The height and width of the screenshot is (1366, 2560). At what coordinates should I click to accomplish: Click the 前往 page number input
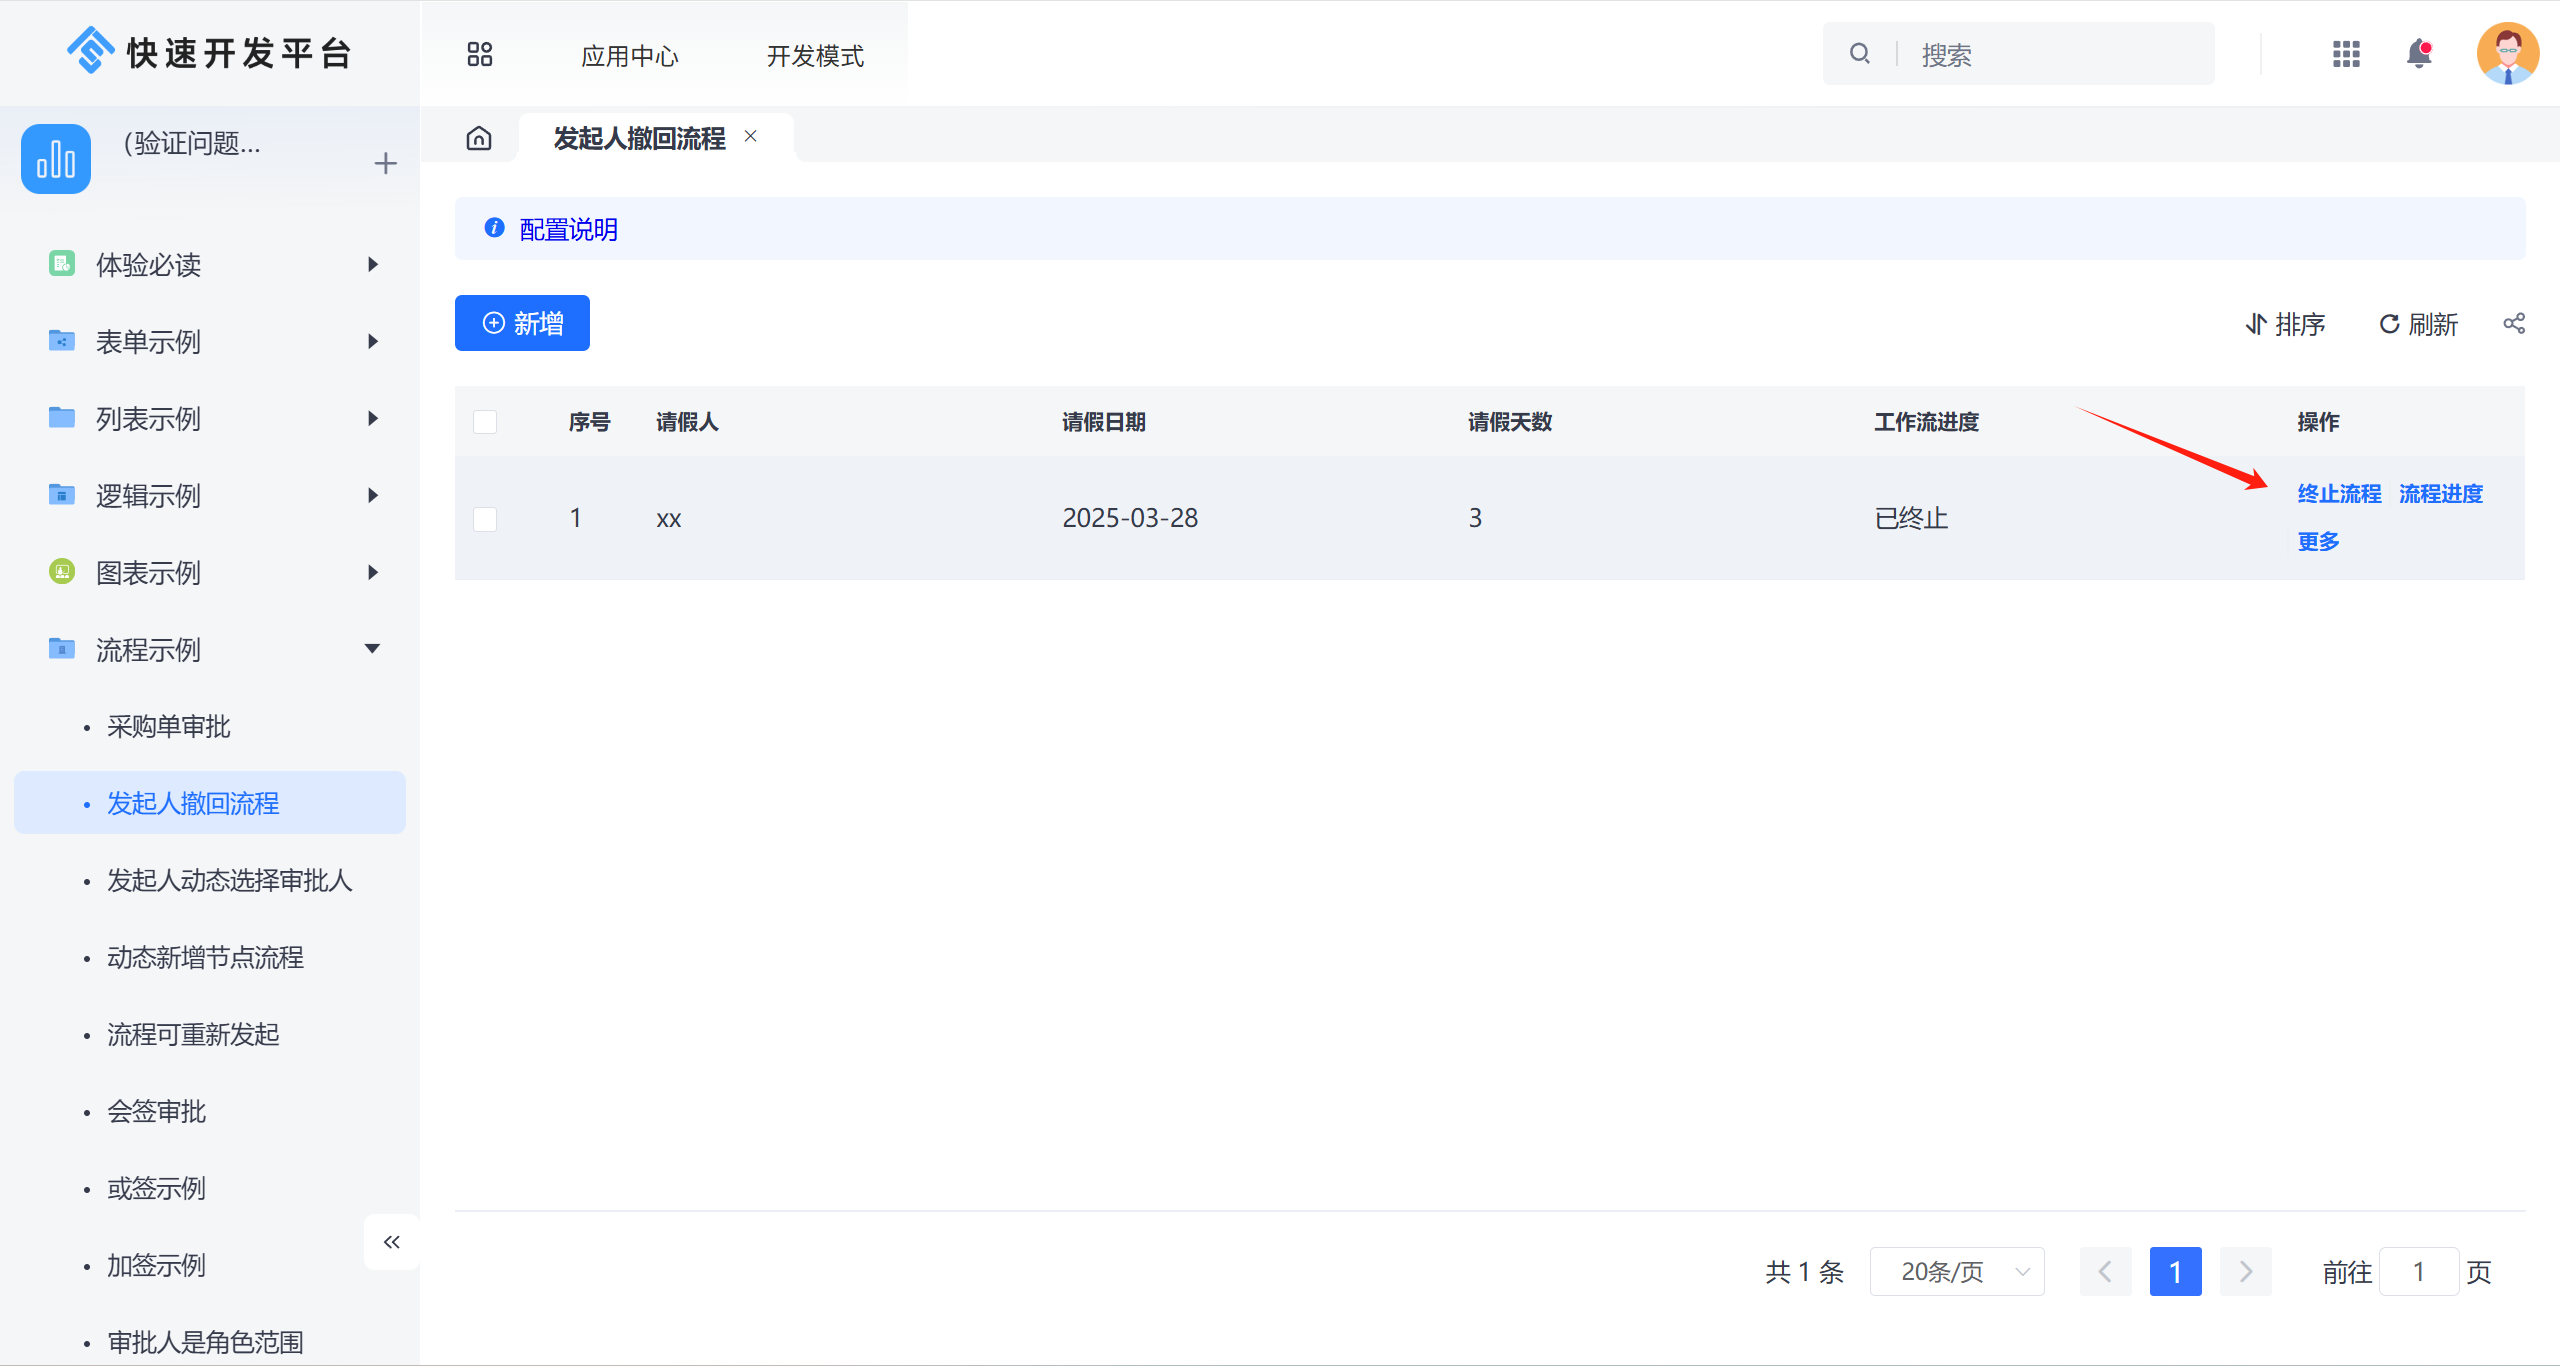tap(2420, 1271)
